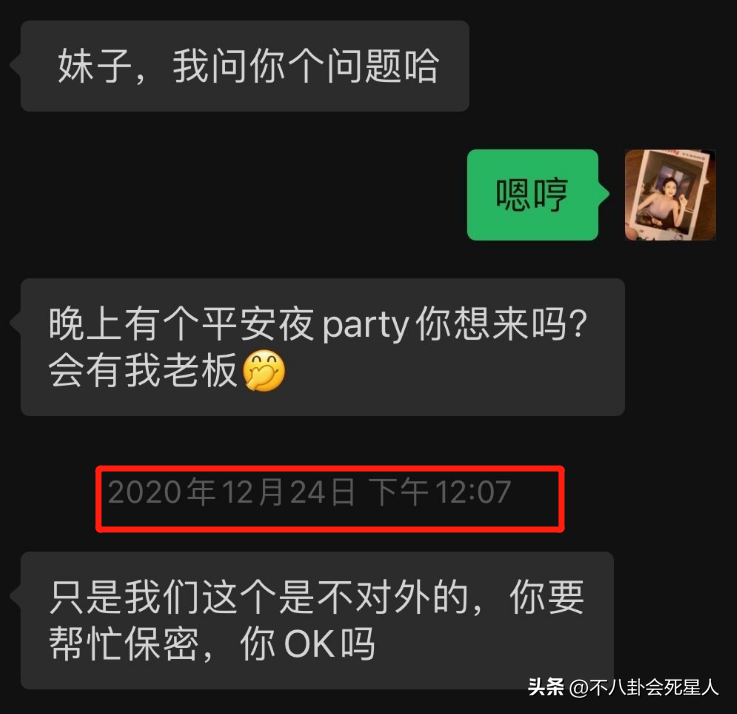
Task: Click the word party in the message
Action: pyautogui.click(x=365, y=325)
